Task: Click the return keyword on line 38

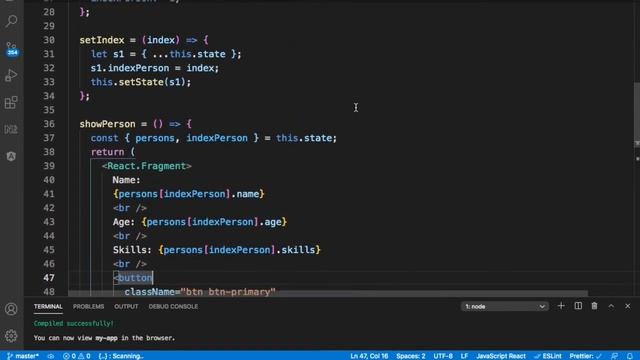Action: pos(107,152)
